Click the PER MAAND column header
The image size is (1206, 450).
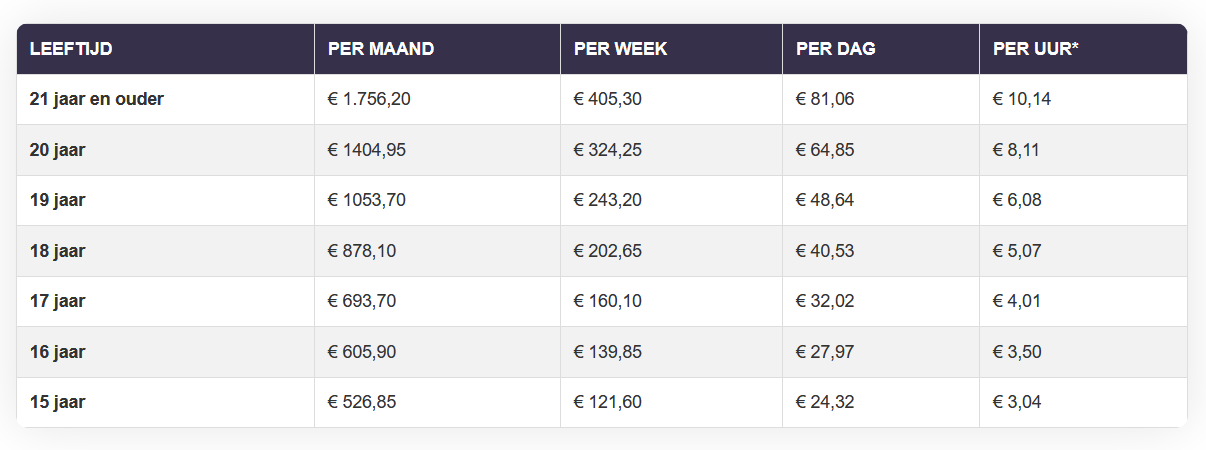click(x=381, y=49)
